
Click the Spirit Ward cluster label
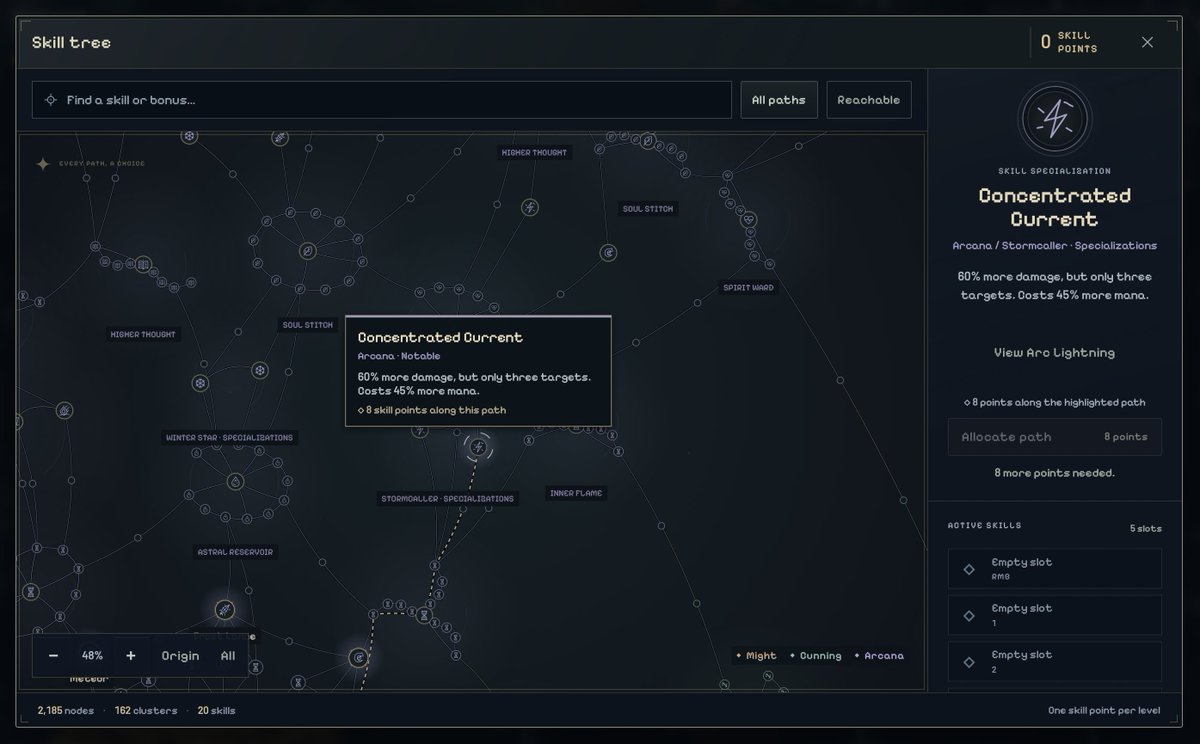tap(748, 288)
